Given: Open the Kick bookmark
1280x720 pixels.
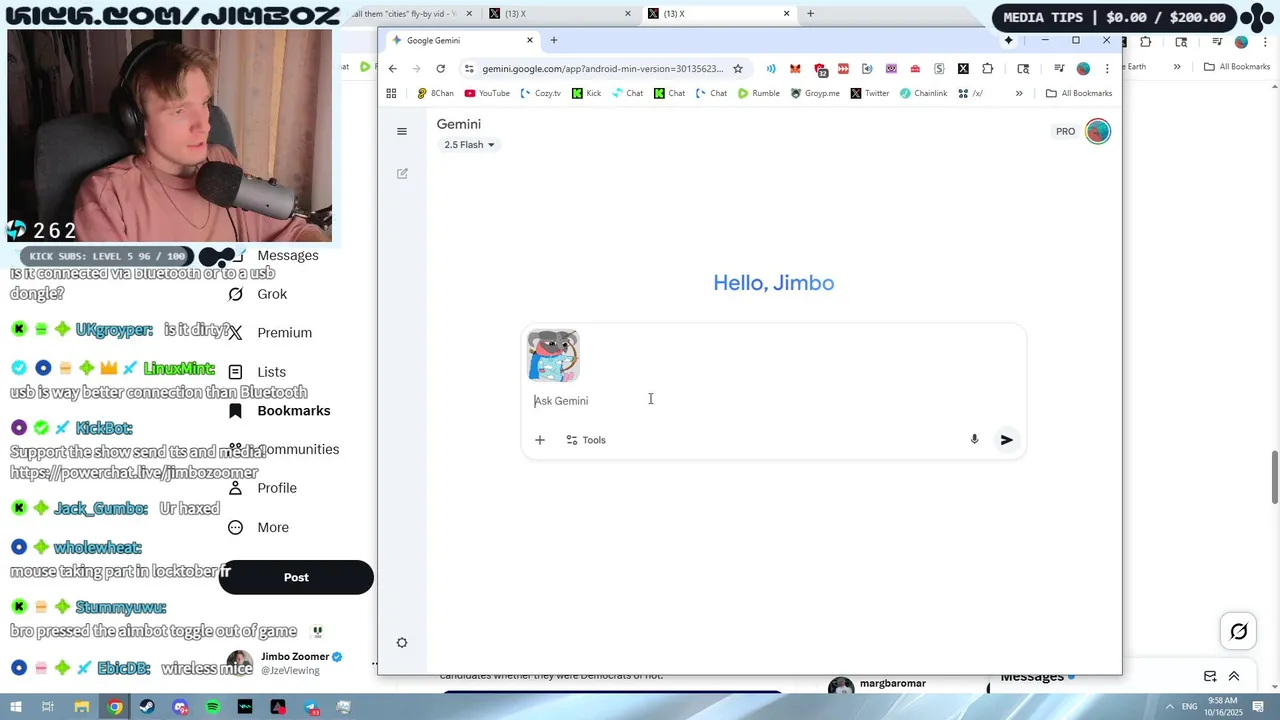Looking at the screenshot, I should coord(587,94).
